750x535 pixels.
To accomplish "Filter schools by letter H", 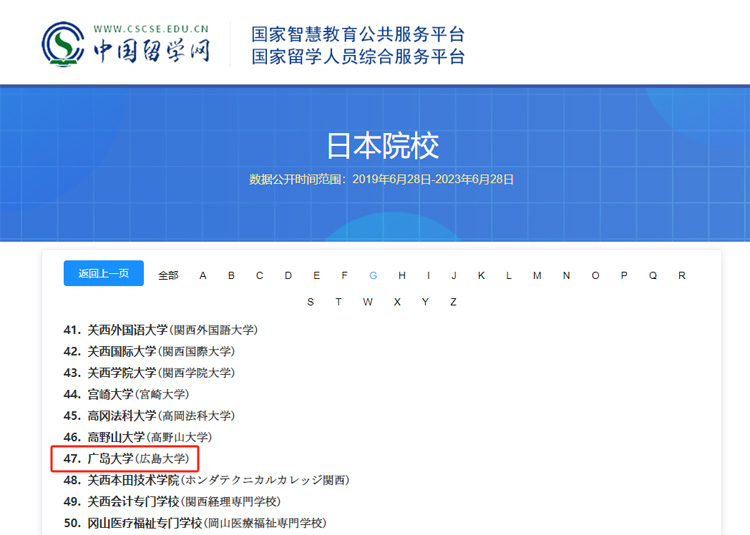I will [x=402, y=275].
